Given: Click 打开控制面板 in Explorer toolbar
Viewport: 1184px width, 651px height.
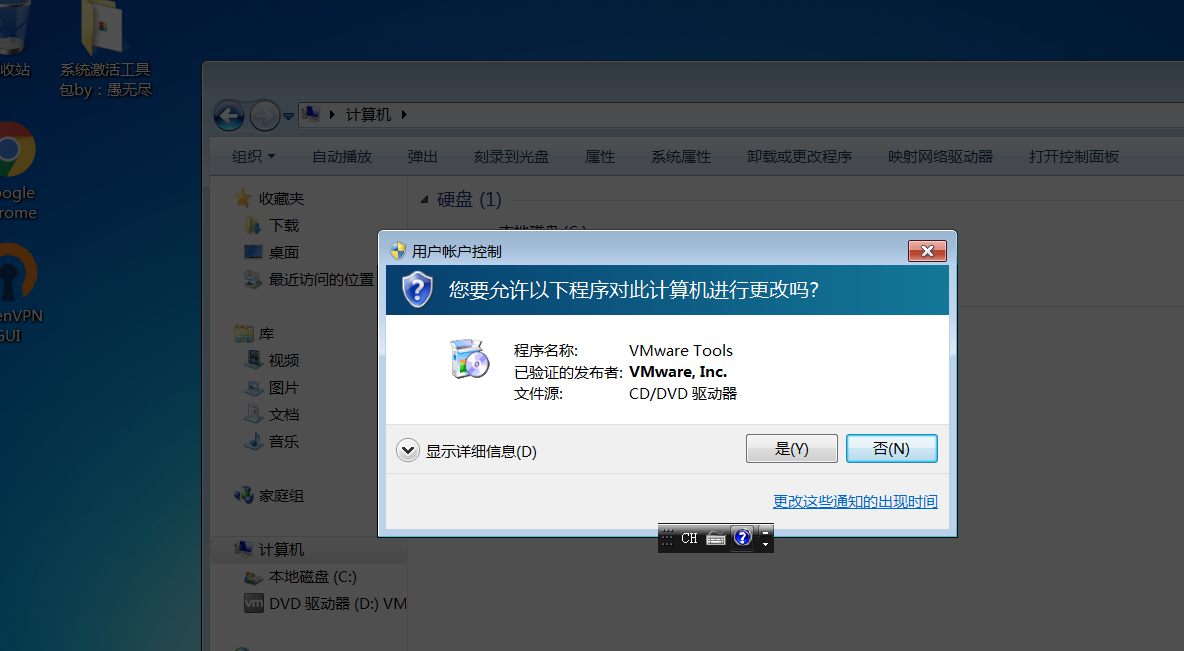Looking at the screenshot, I should pos(1074,156).
